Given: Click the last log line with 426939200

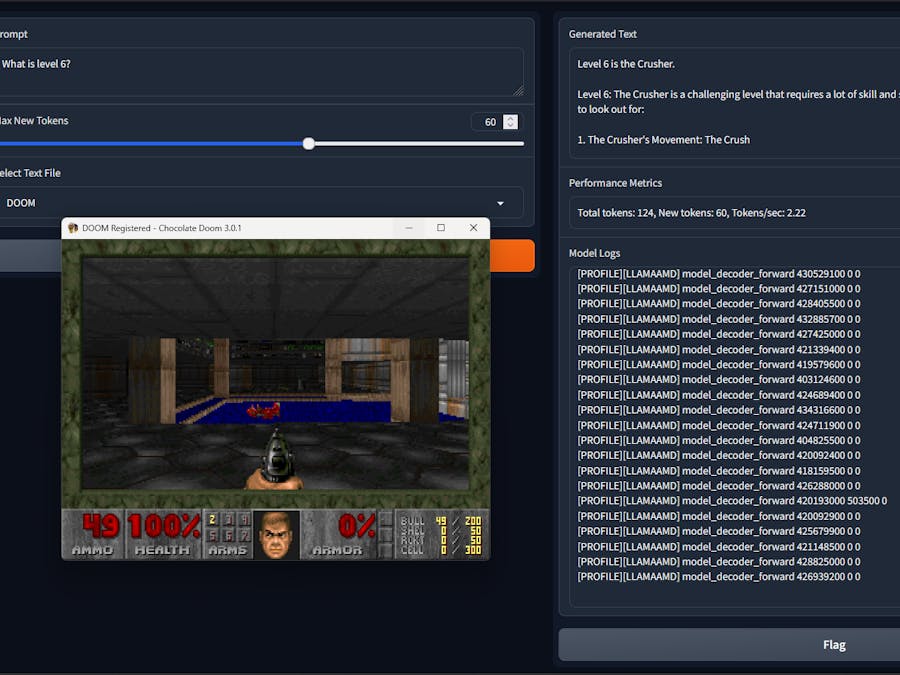Looking at the screenshot, I should click(x=719, y=577).
